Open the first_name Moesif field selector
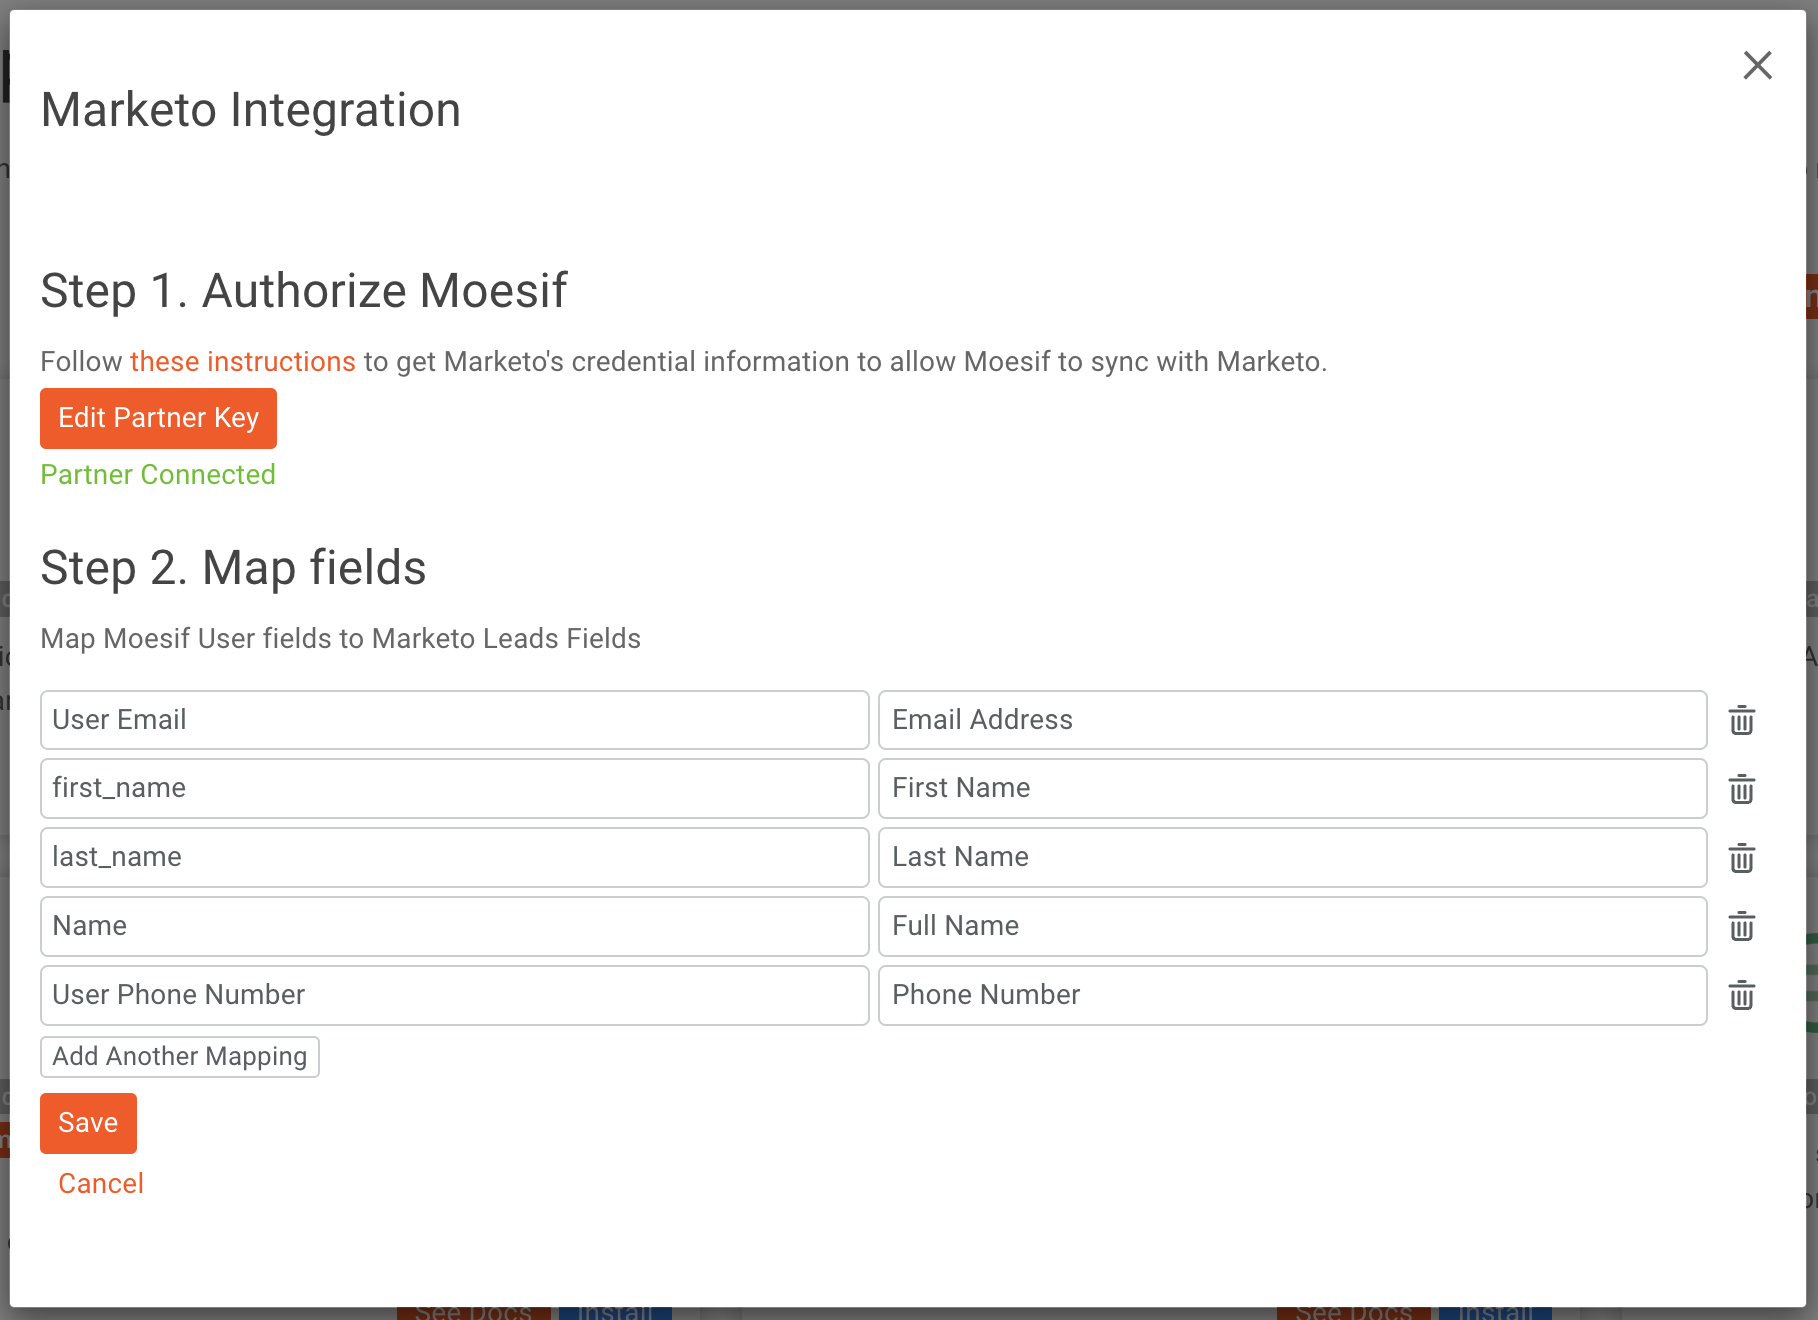Screen dimensions: 1818x1320 [x=454, y=789]
